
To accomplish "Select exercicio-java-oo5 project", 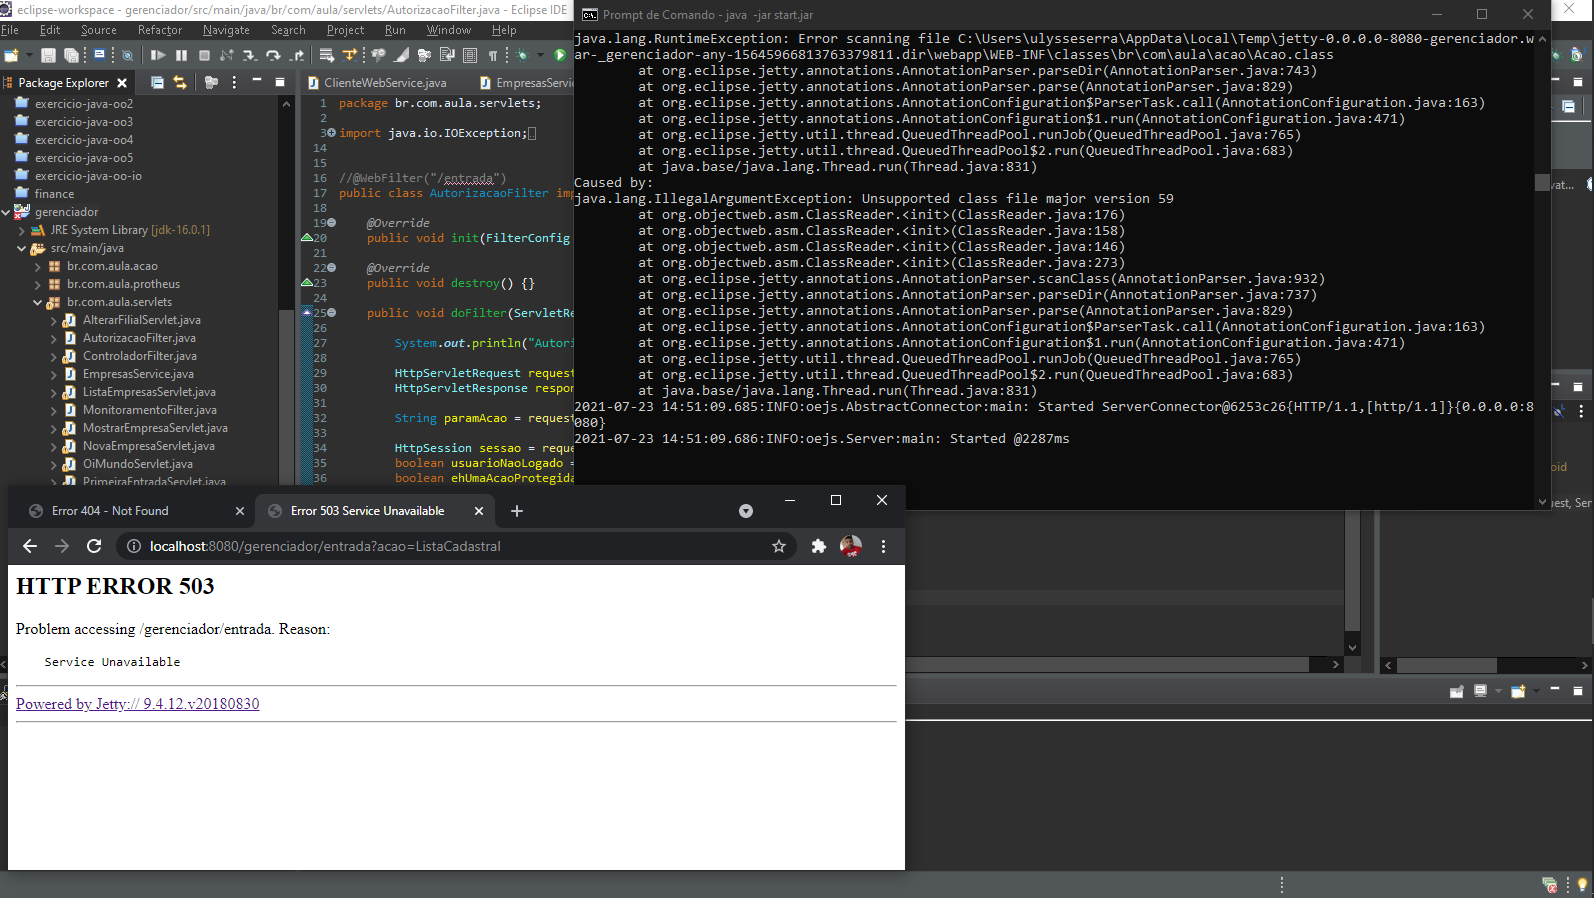I will pos(83,158).
